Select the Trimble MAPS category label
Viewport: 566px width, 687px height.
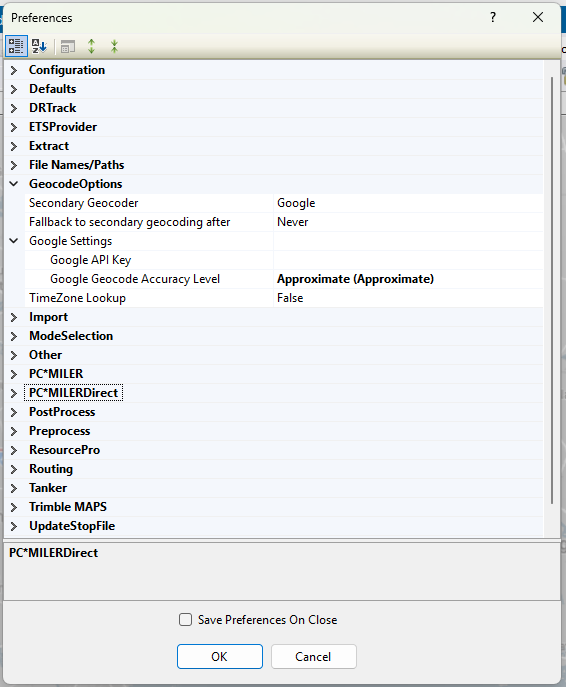68,507
